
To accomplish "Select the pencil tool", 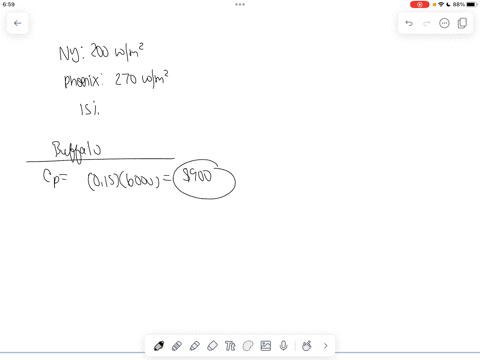I will click(x=194, y=346).
